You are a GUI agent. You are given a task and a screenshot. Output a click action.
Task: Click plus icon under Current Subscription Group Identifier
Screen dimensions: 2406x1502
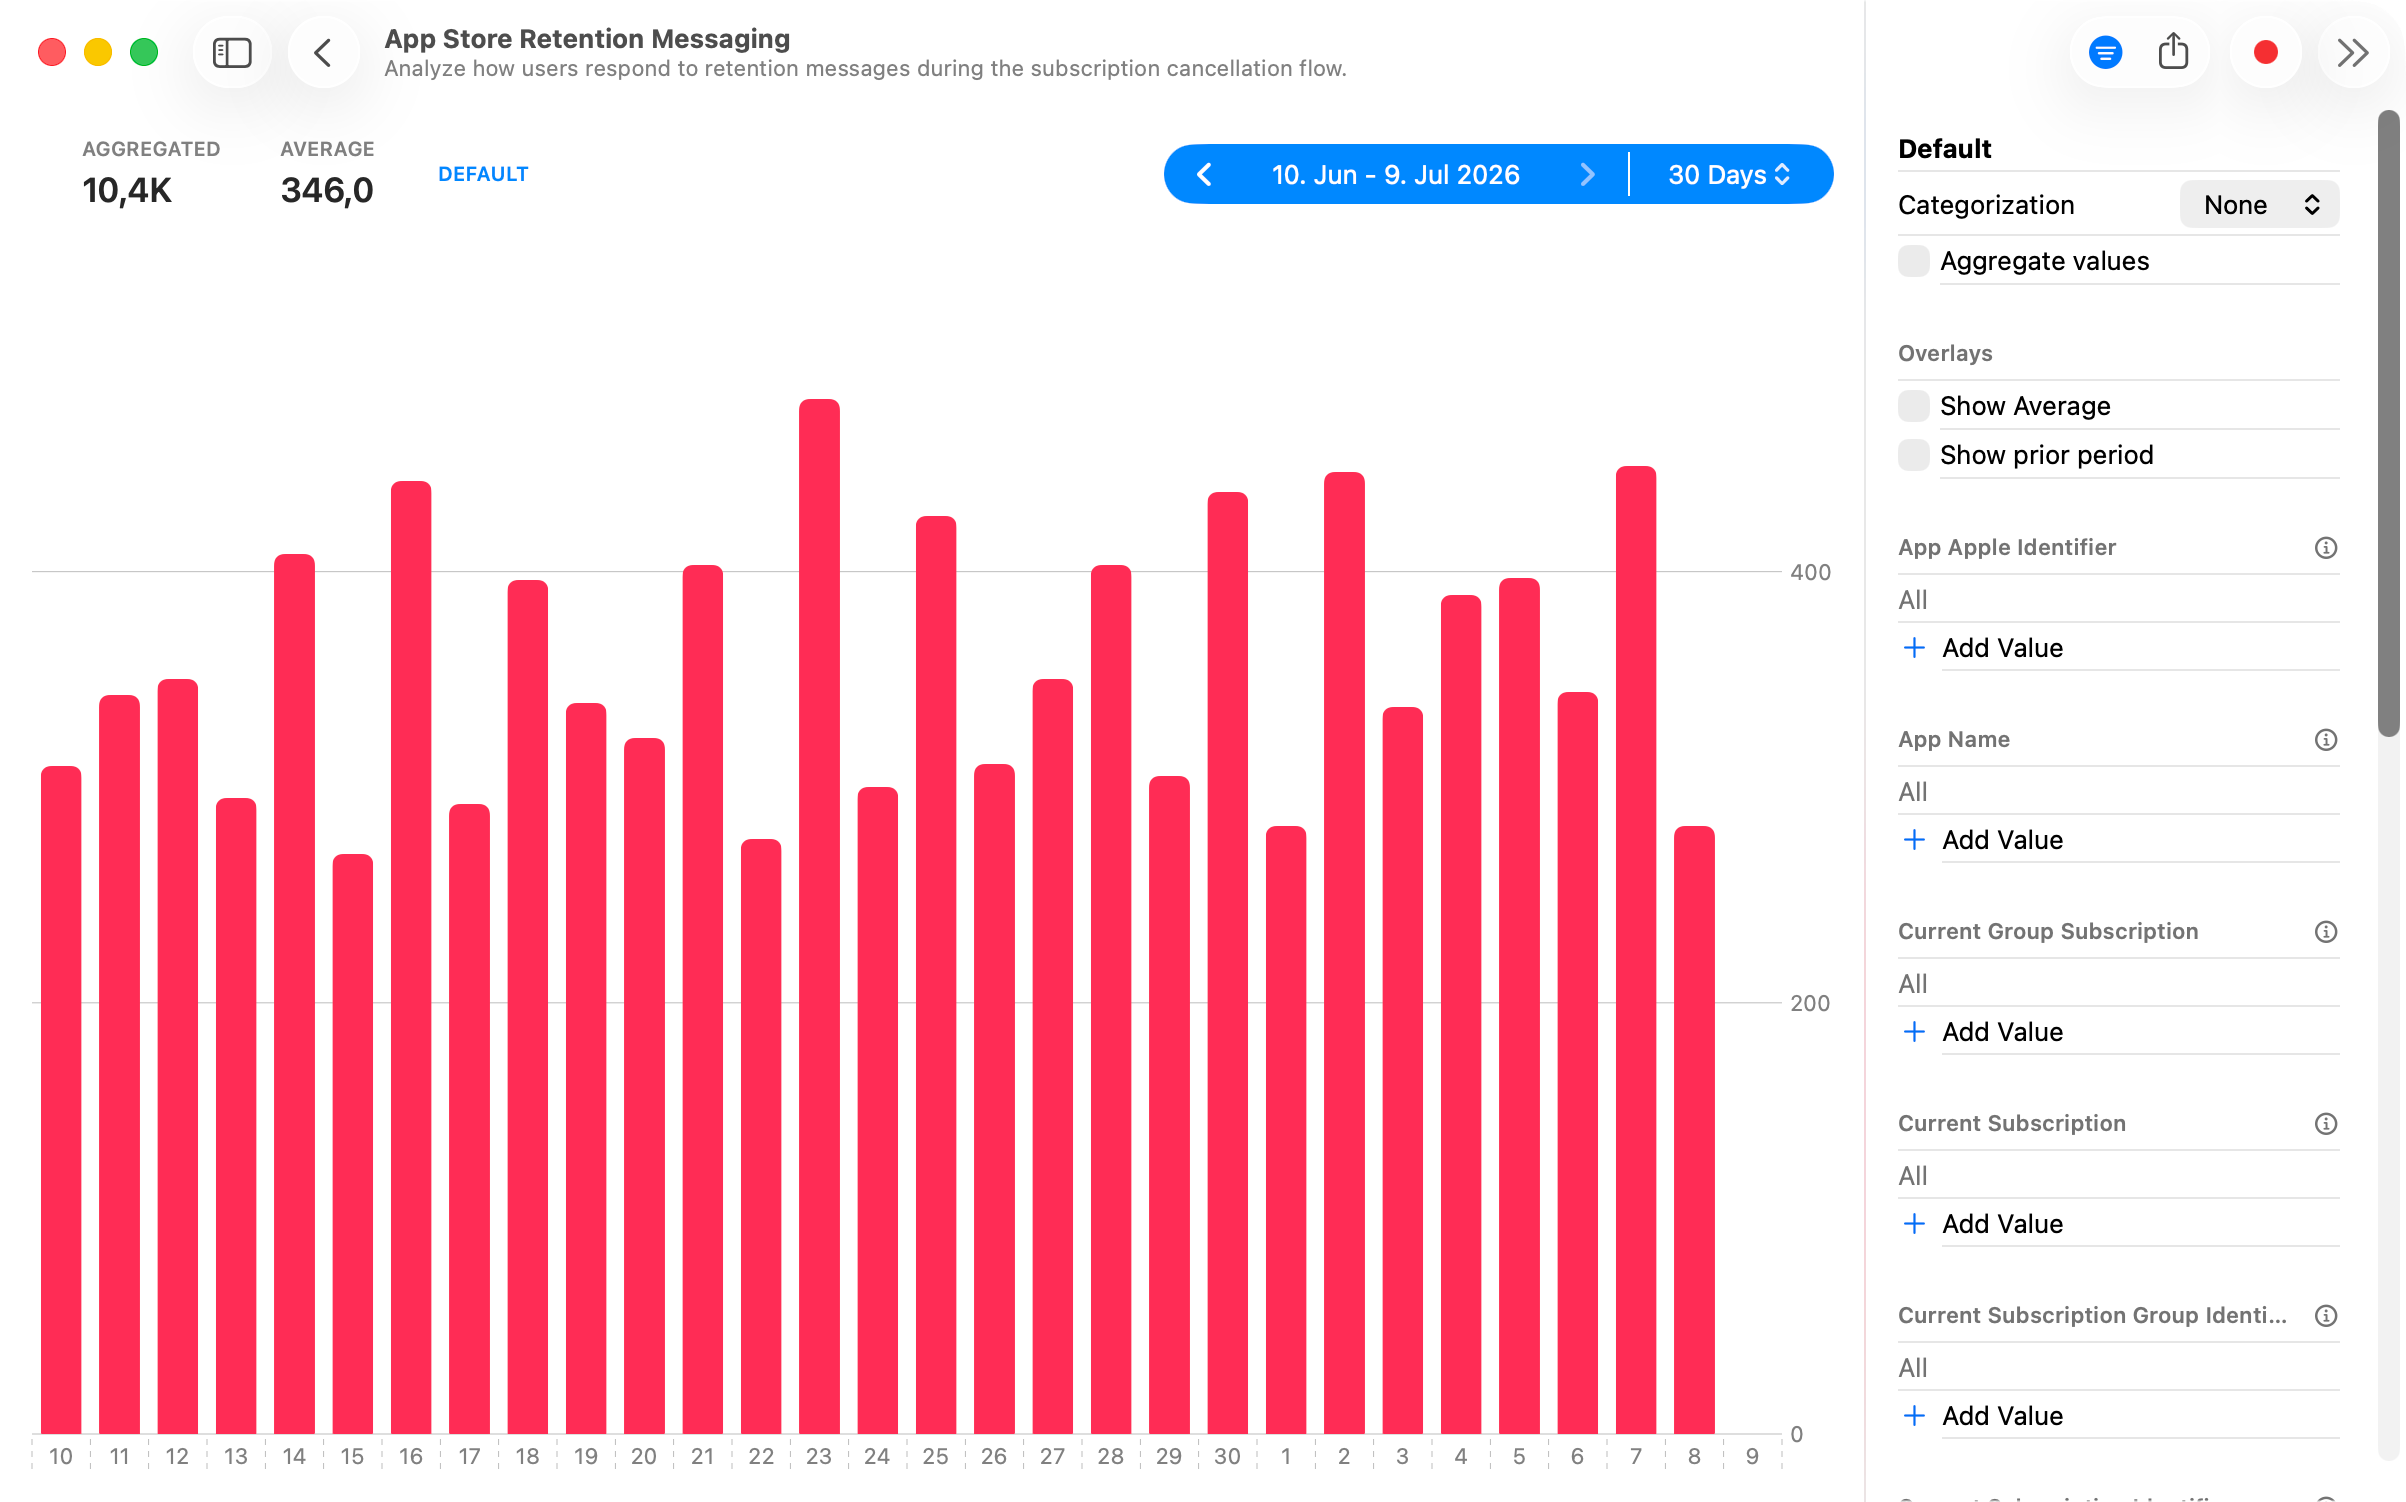coord(1914,1416)
